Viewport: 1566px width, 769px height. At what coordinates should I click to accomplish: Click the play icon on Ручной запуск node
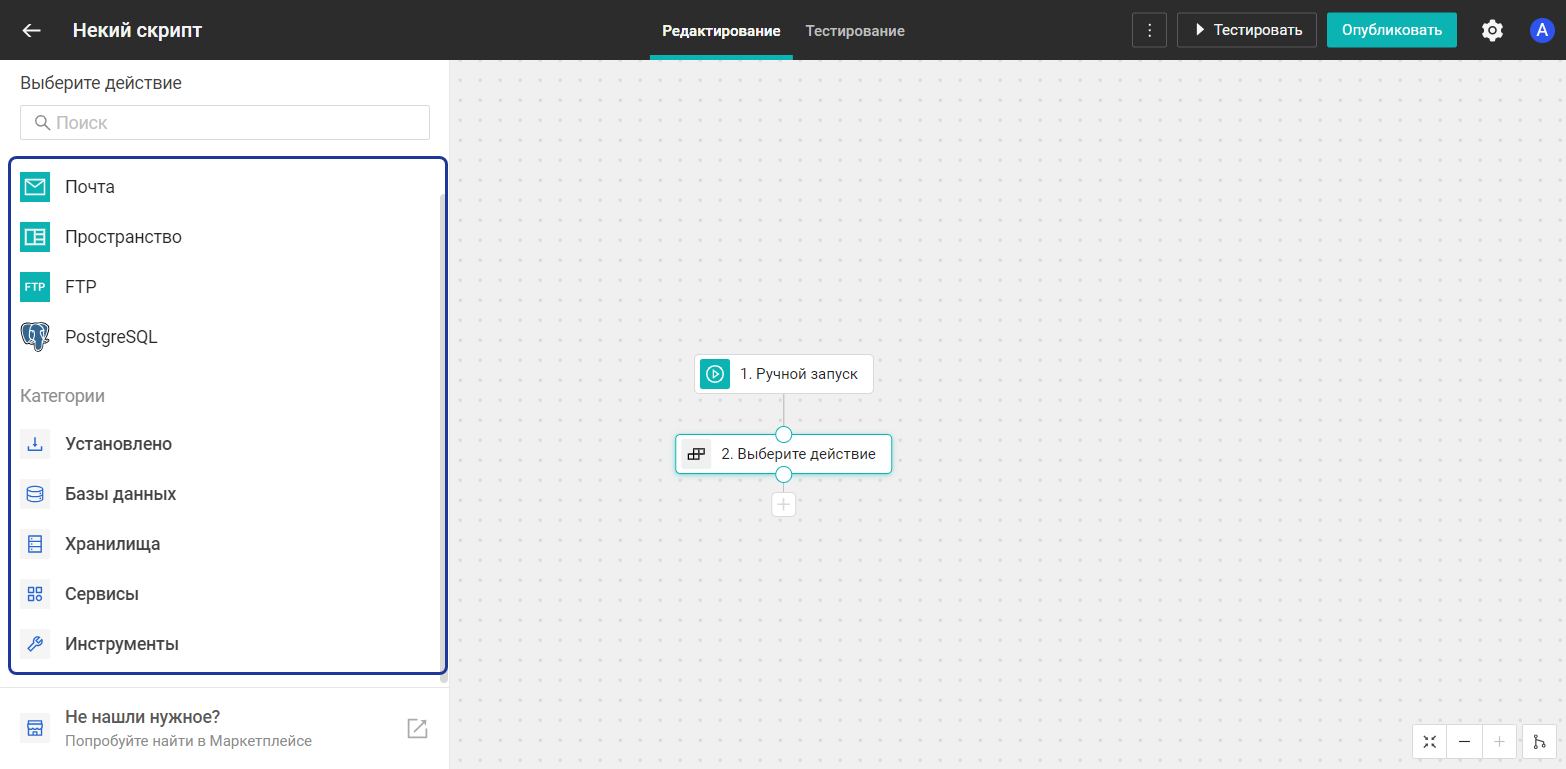click(x=715, y=374)
